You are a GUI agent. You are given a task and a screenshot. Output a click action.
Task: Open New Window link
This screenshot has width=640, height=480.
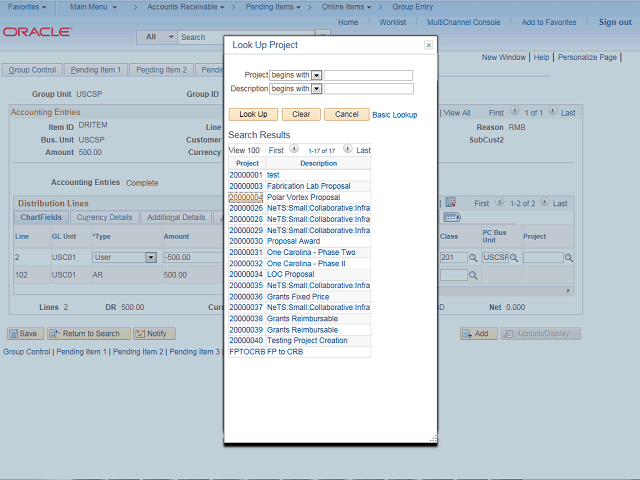click(504, 58)
